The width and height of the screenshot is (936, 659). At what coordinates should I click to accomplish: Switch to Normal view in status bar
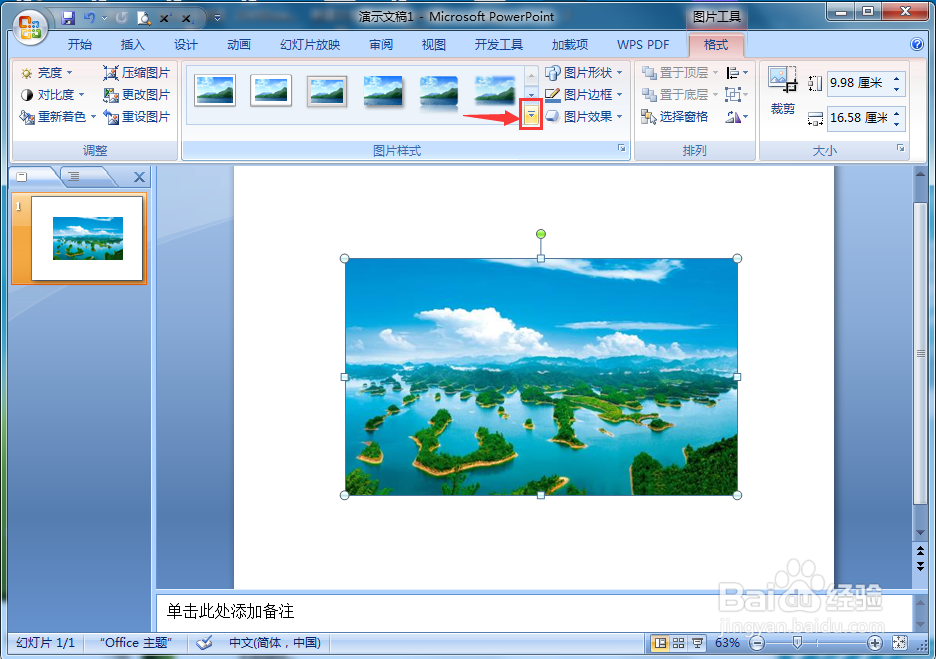(660, 643)
